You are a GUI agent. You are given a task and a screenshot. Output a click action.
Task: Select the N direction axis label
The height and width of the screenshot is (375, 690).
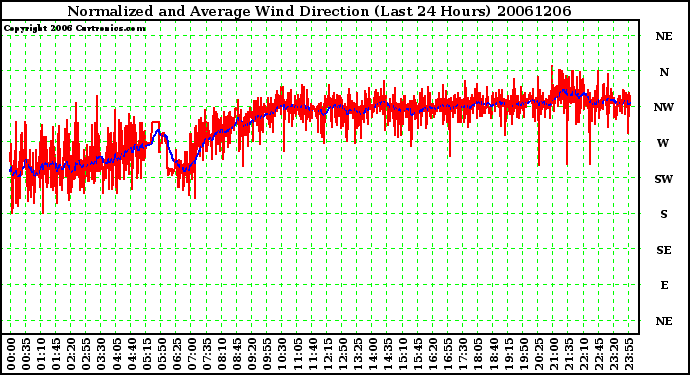(664, 72)
